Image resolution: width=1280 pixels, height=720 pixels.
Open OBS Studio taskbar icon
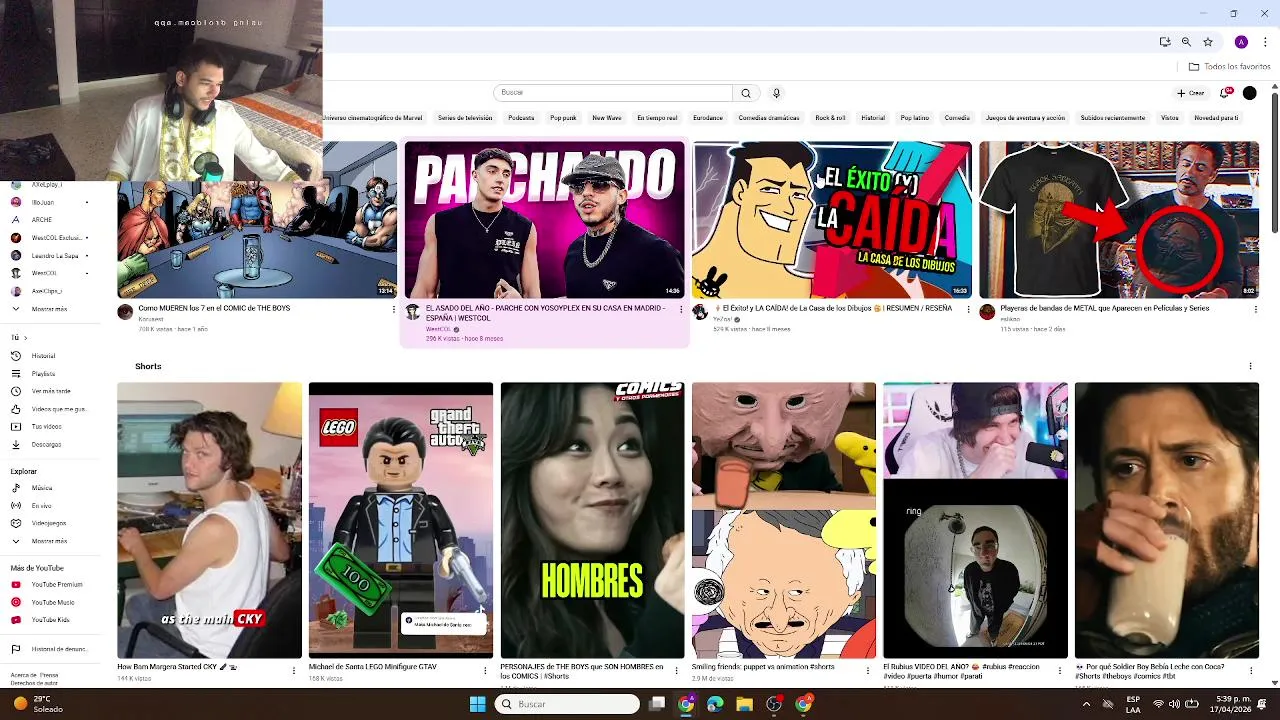[773, 704]
